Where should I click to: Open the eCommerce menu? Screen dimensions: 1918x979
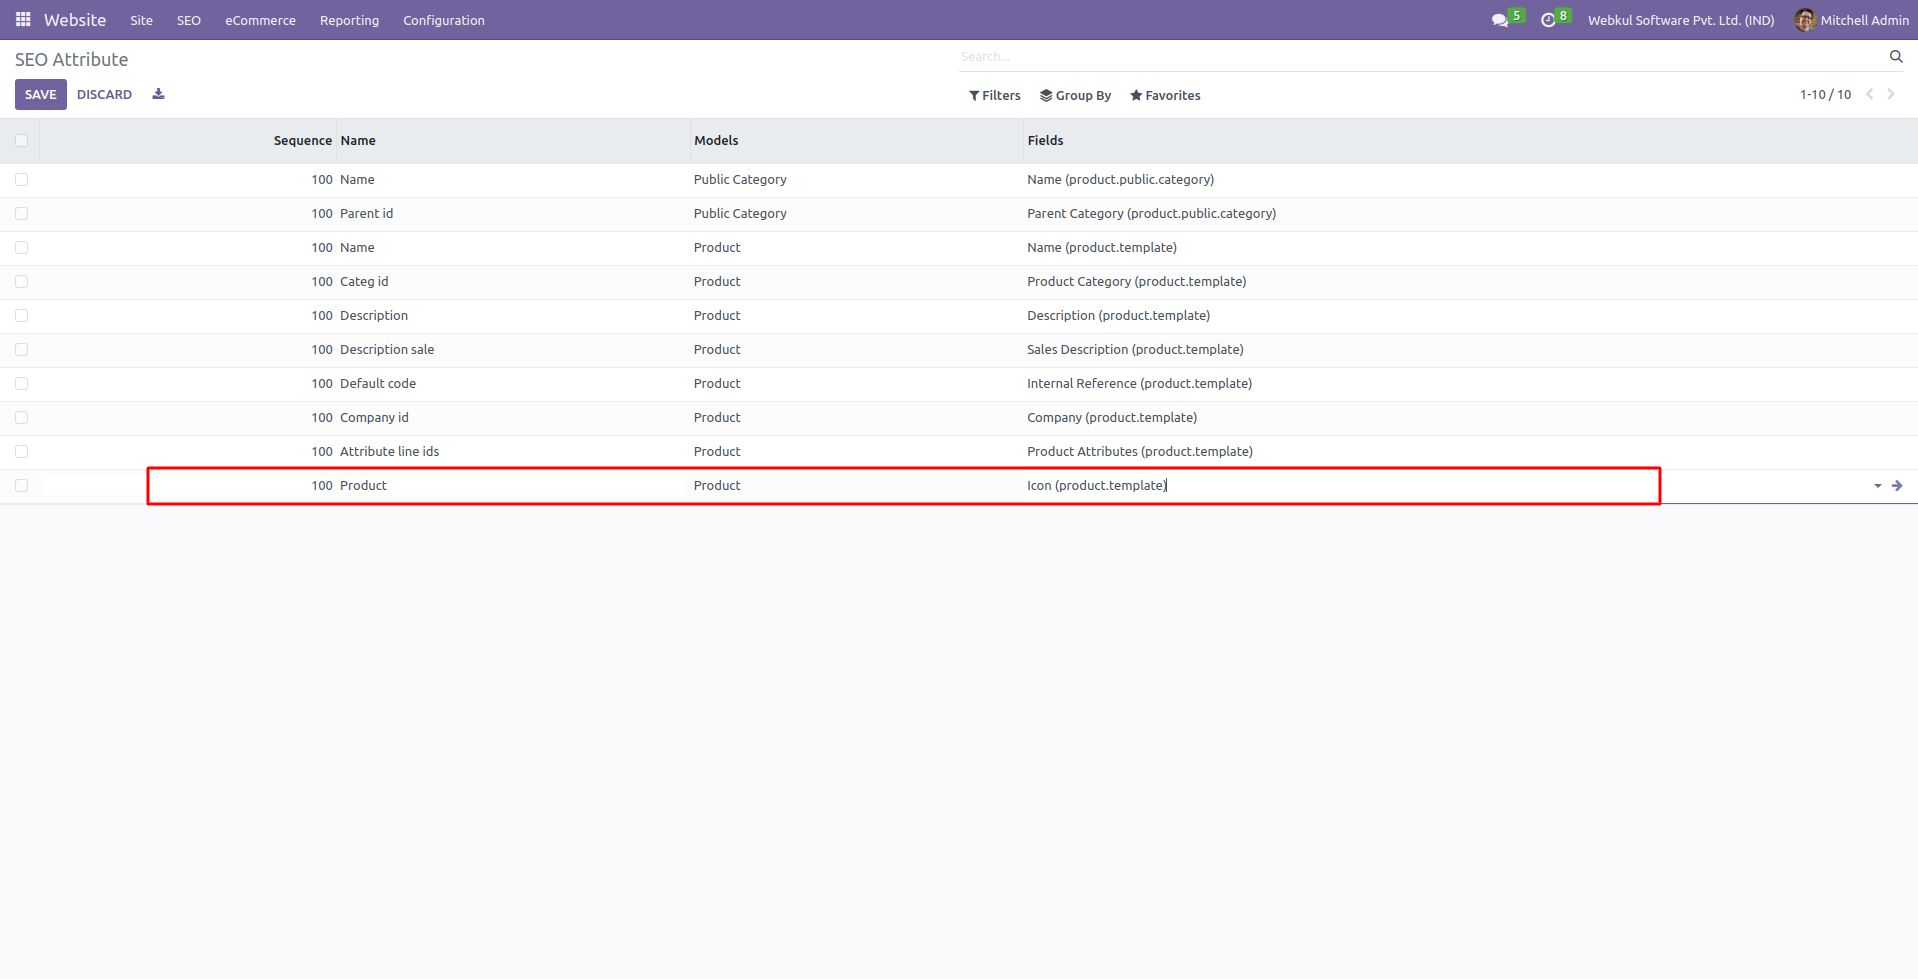point(260,20)
